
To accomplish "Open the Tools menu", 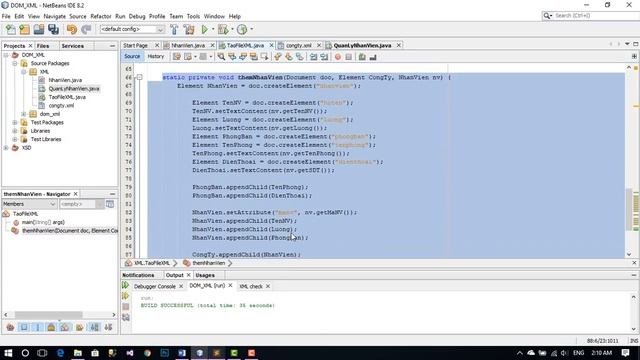I will (x=193, y=16).
